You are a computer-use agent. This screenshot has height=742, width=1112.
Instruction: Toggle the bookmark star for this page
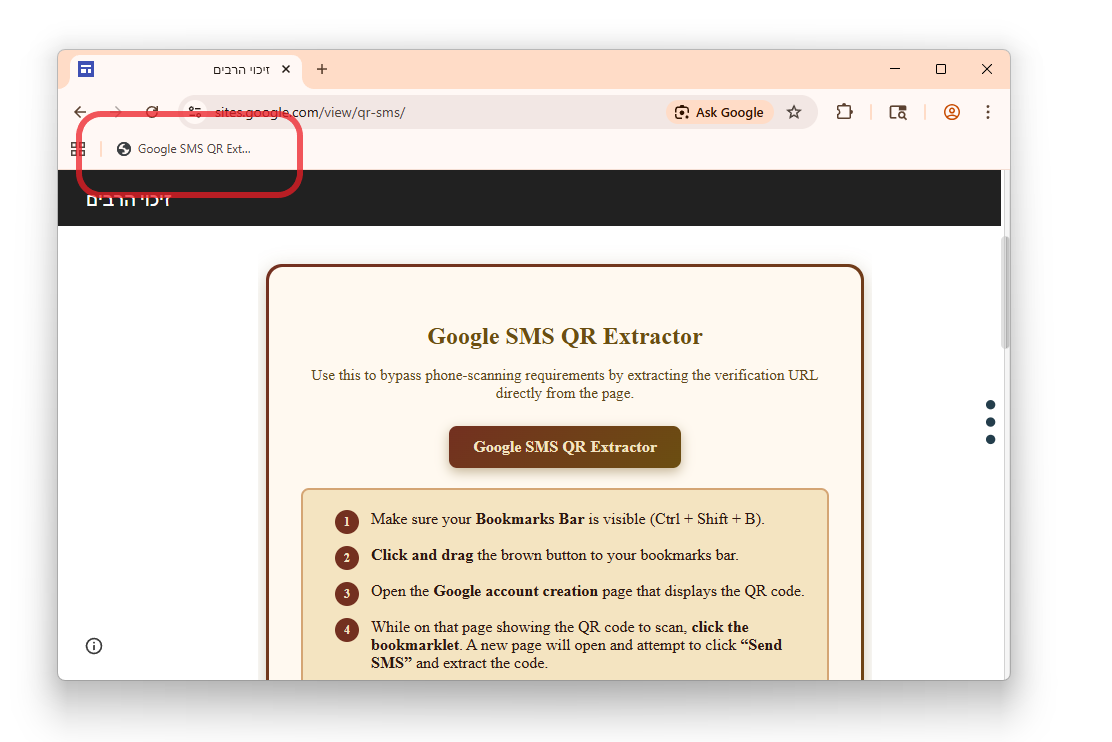click(794, 112)
